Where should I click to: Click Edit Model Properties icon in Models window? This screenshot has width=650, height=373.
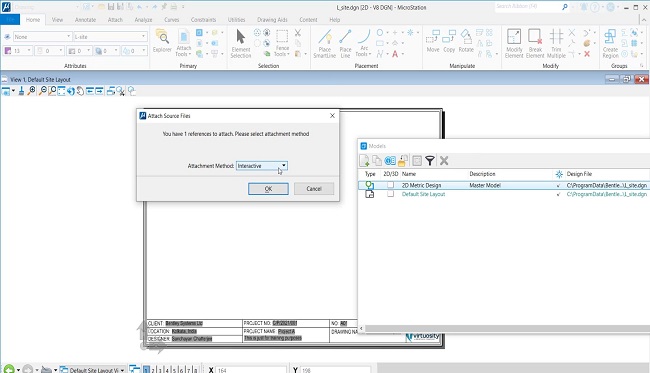coord(390,160)
